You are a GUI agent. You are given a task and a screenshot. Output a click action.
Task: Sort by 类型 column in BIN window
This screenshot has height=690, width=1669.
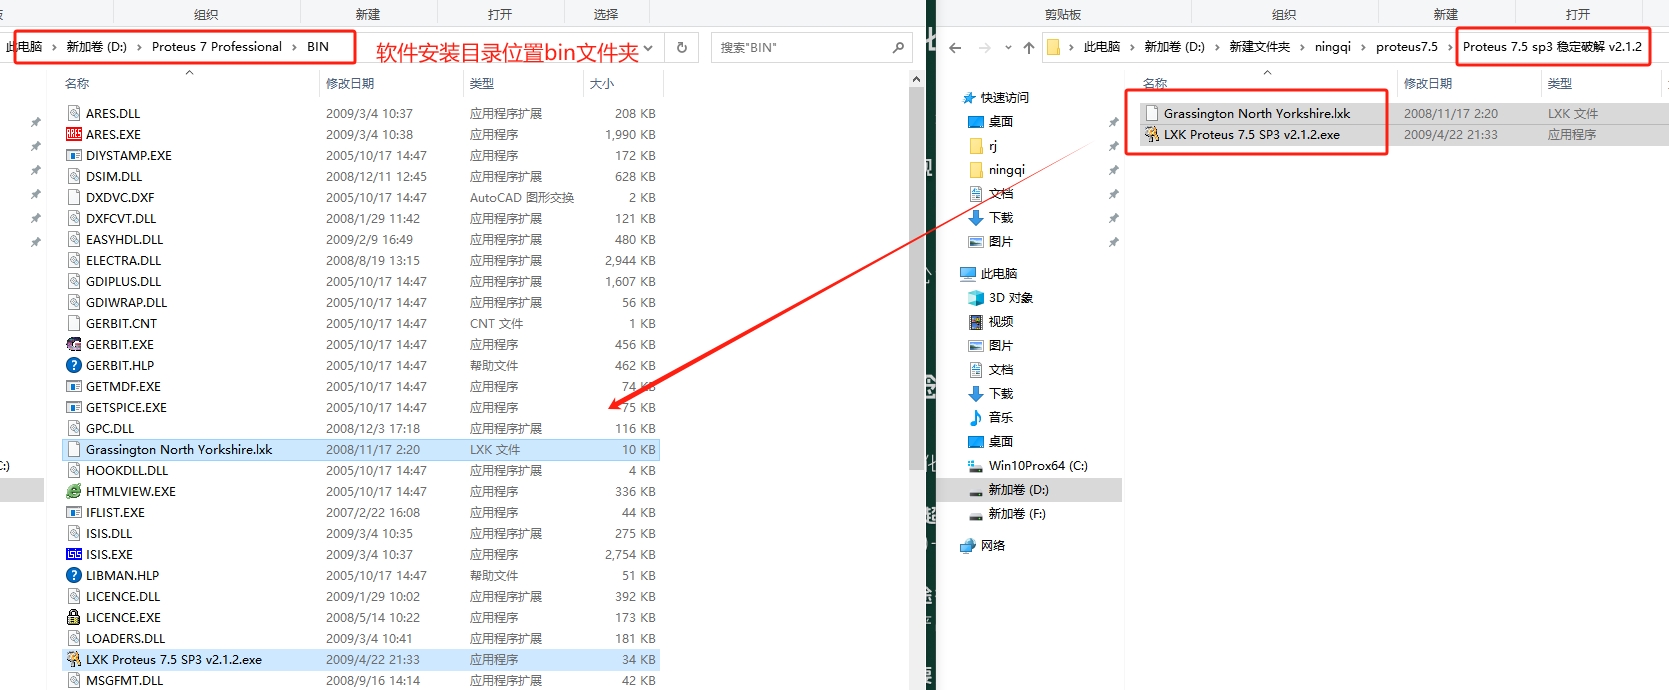point(482,83)
